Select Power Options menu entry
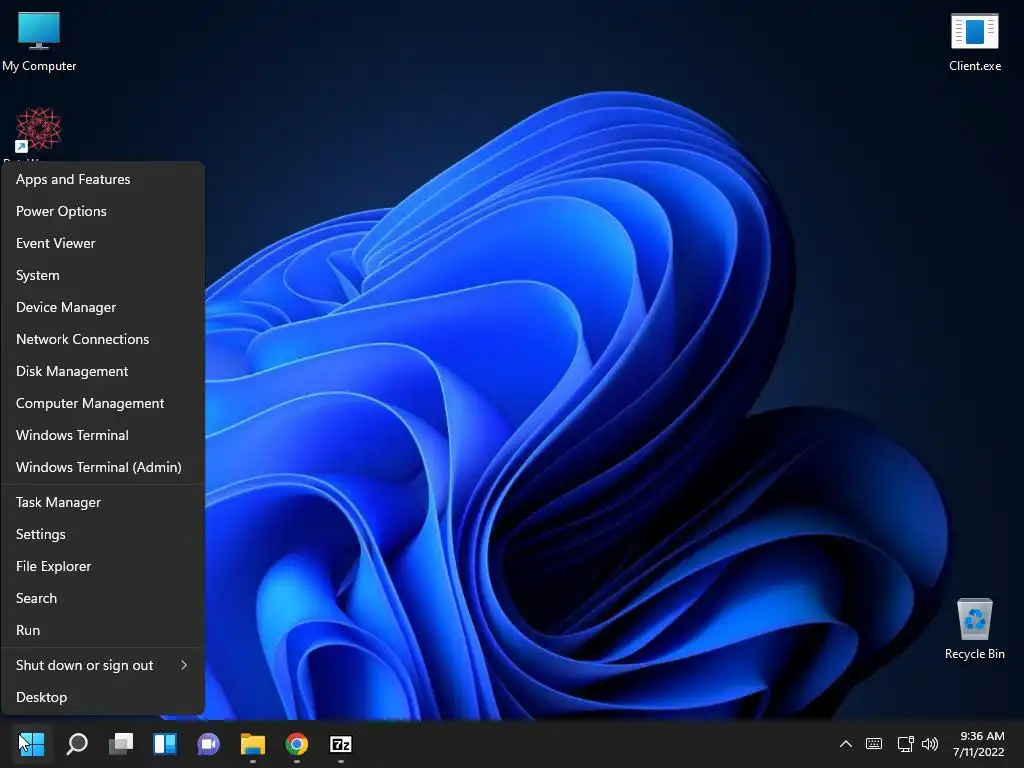This screenshot has width=1024, height=768. (x=103, y=211)
